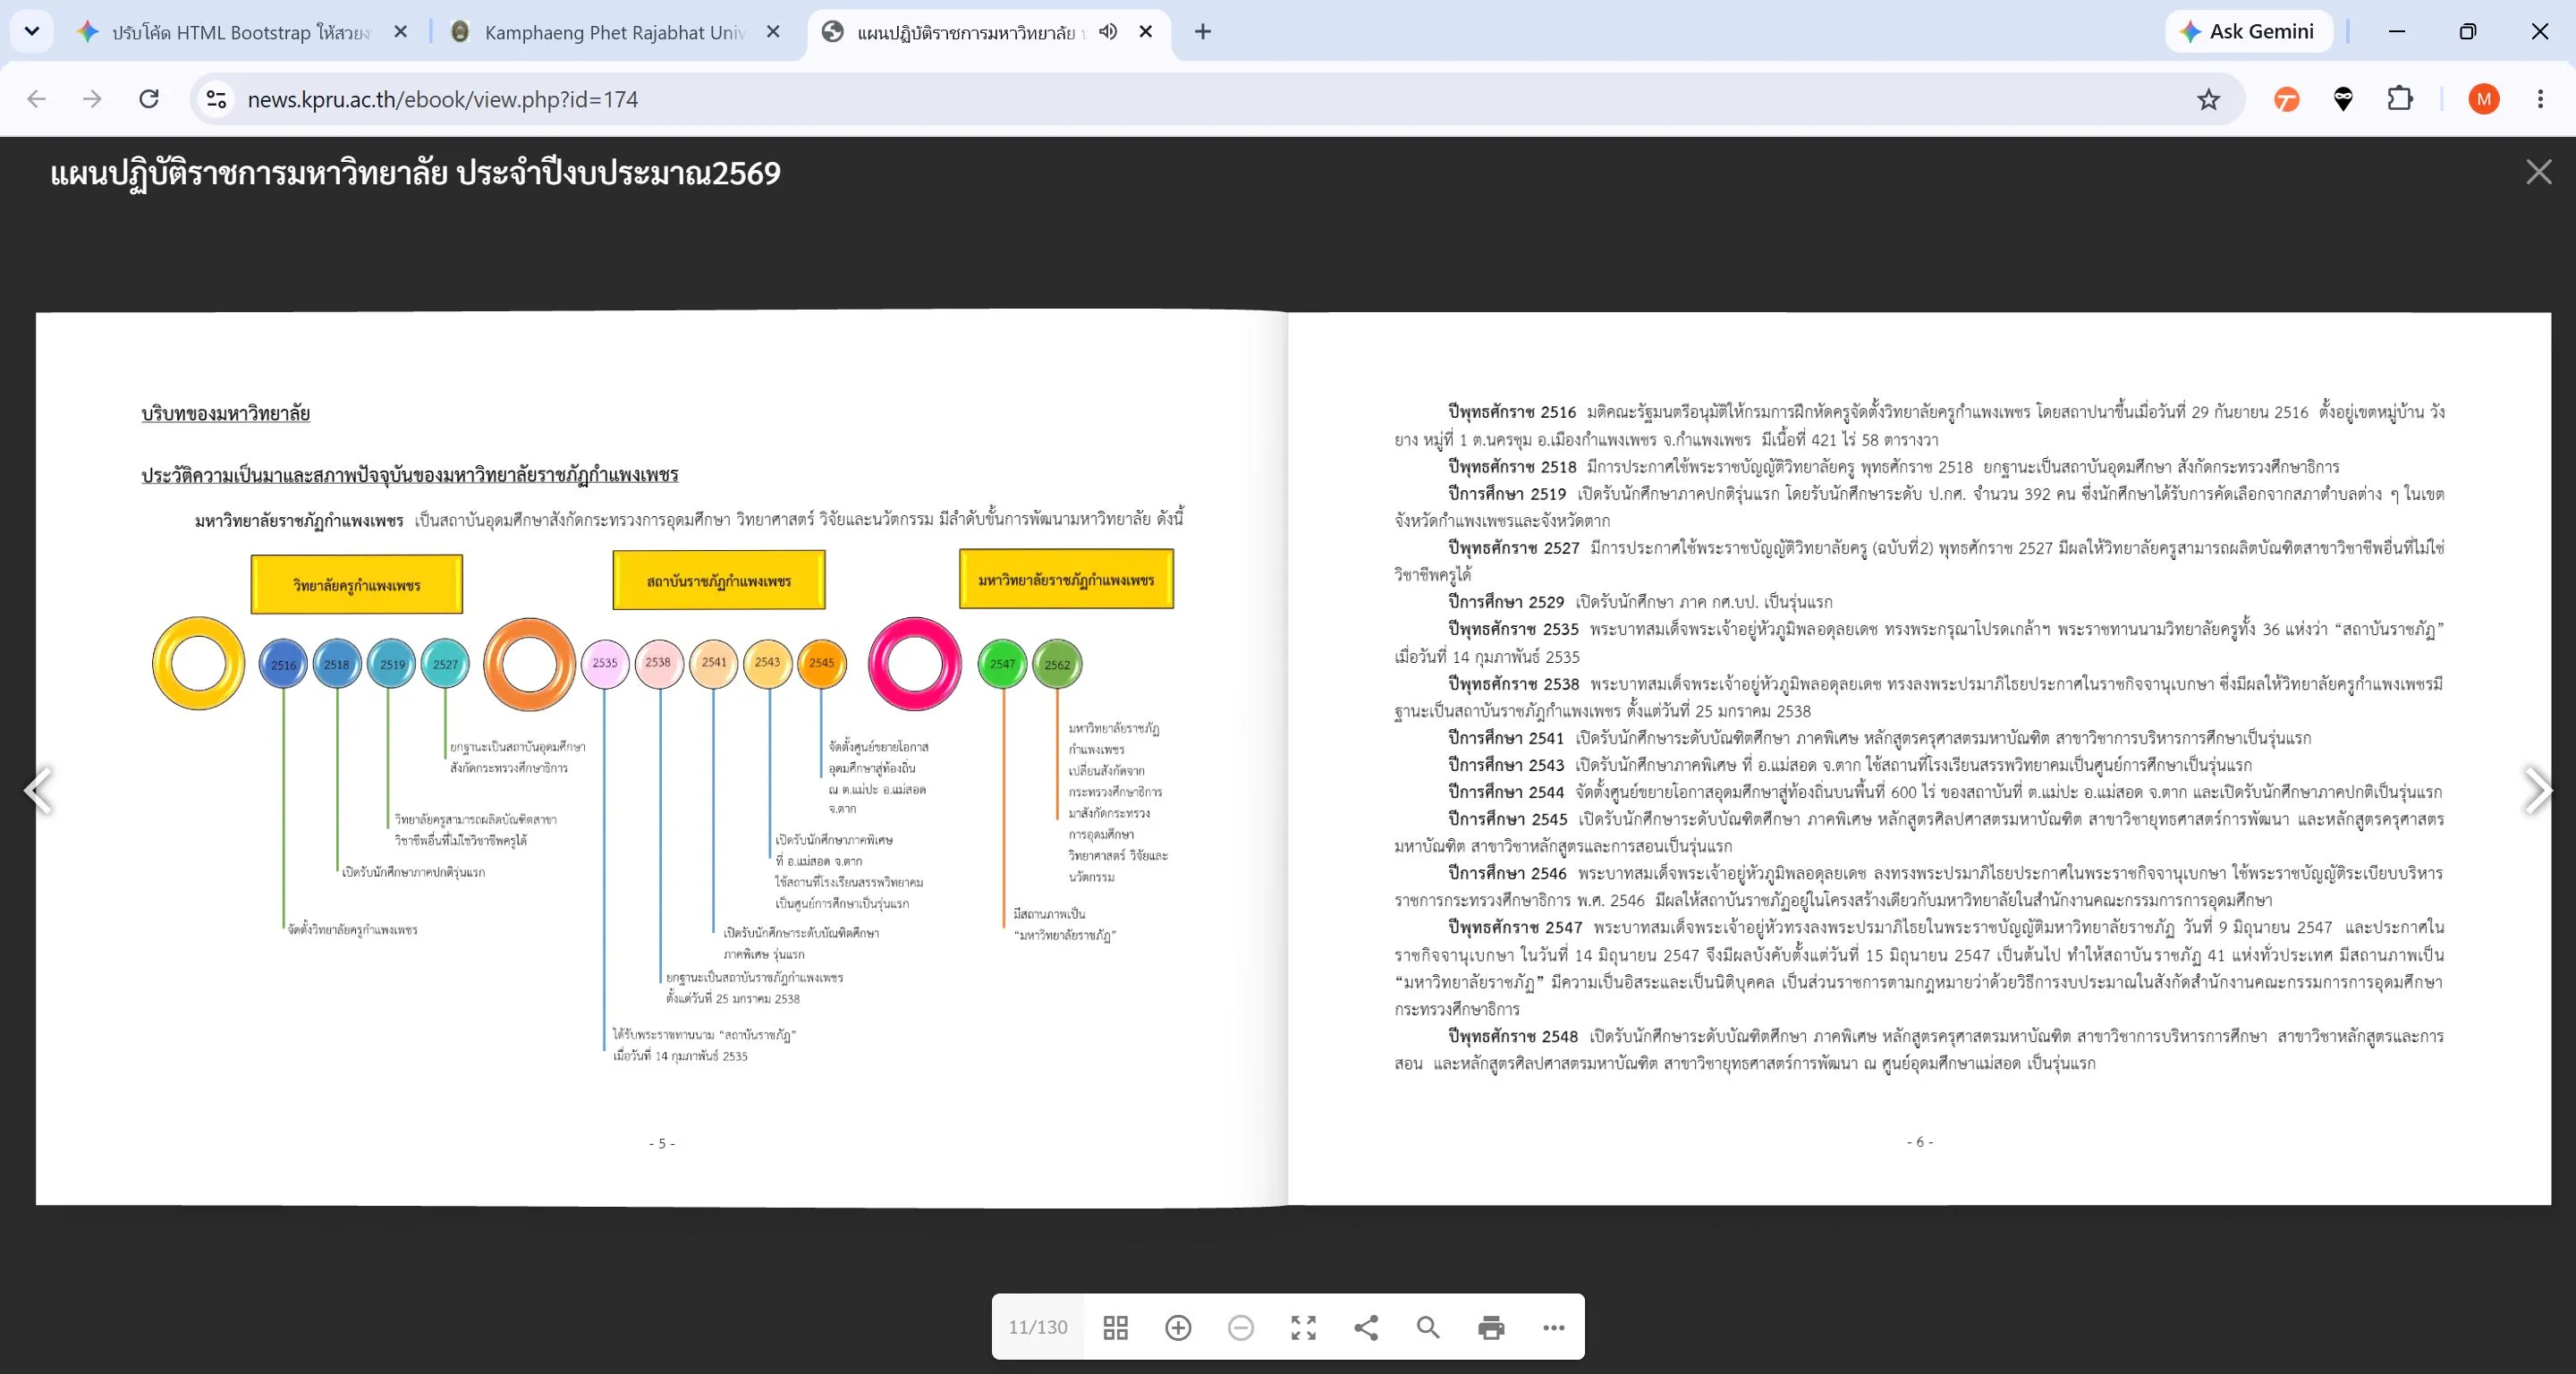Click the 2538 timeline circle
This screenshot has width=2576, height=1374.
tap(659, 663)
